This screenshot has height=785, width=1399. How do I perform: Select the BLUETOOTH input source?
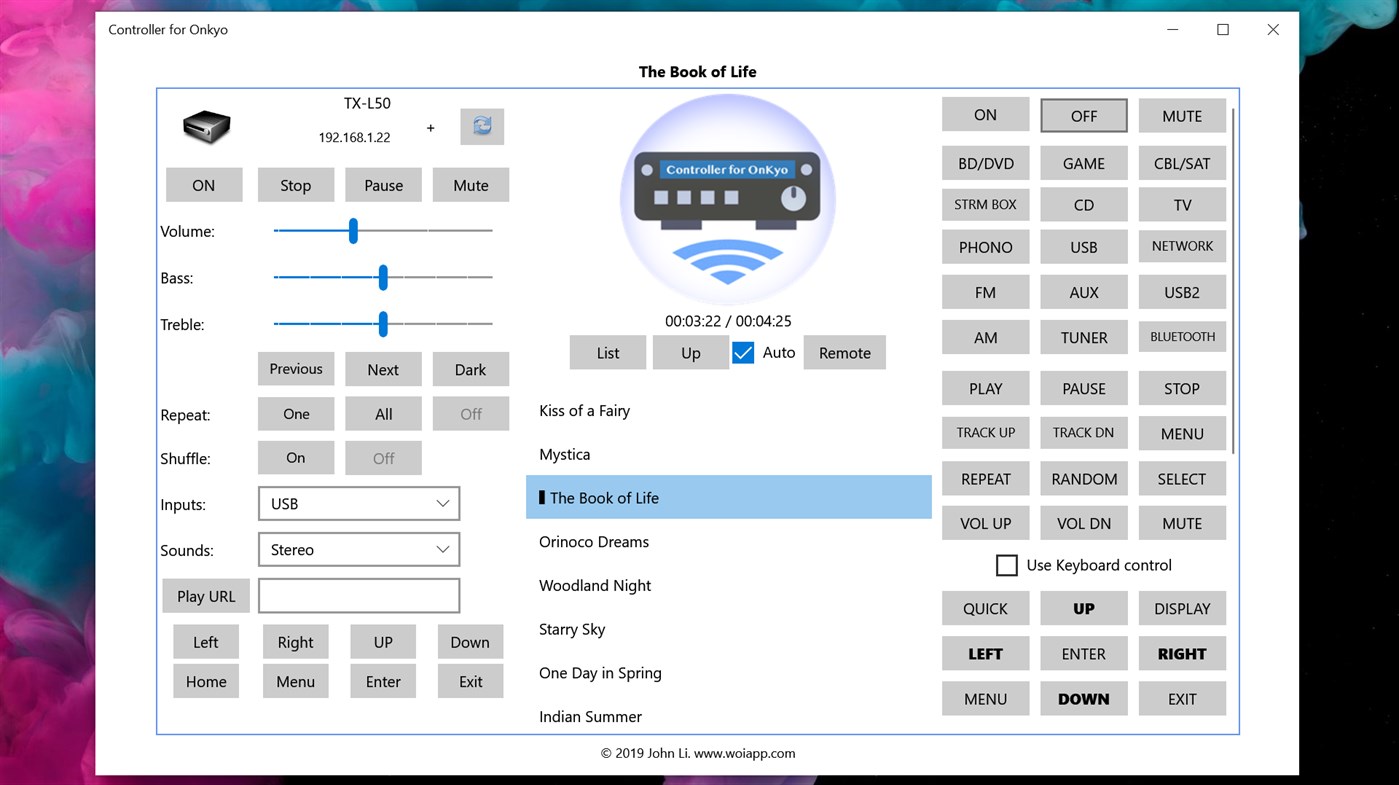pyautogui.click(x=1181, y=337)
